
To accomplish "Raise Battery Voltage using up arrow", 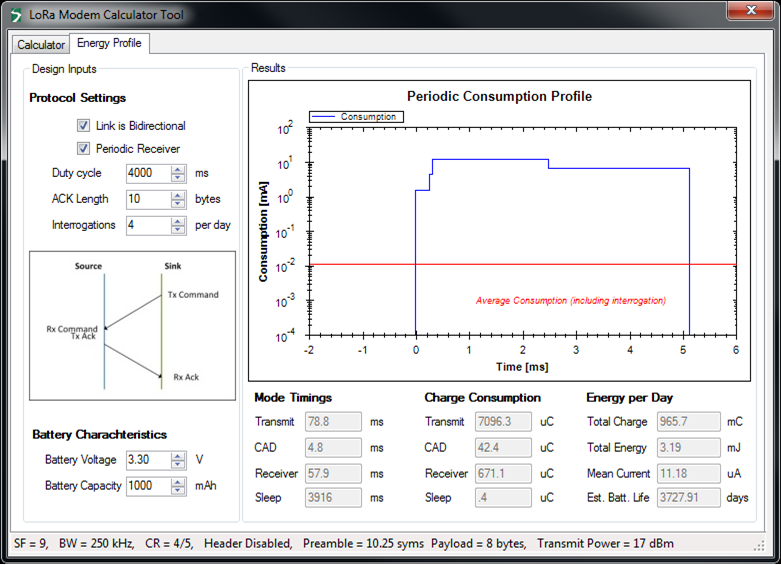I will coord(179,457).
